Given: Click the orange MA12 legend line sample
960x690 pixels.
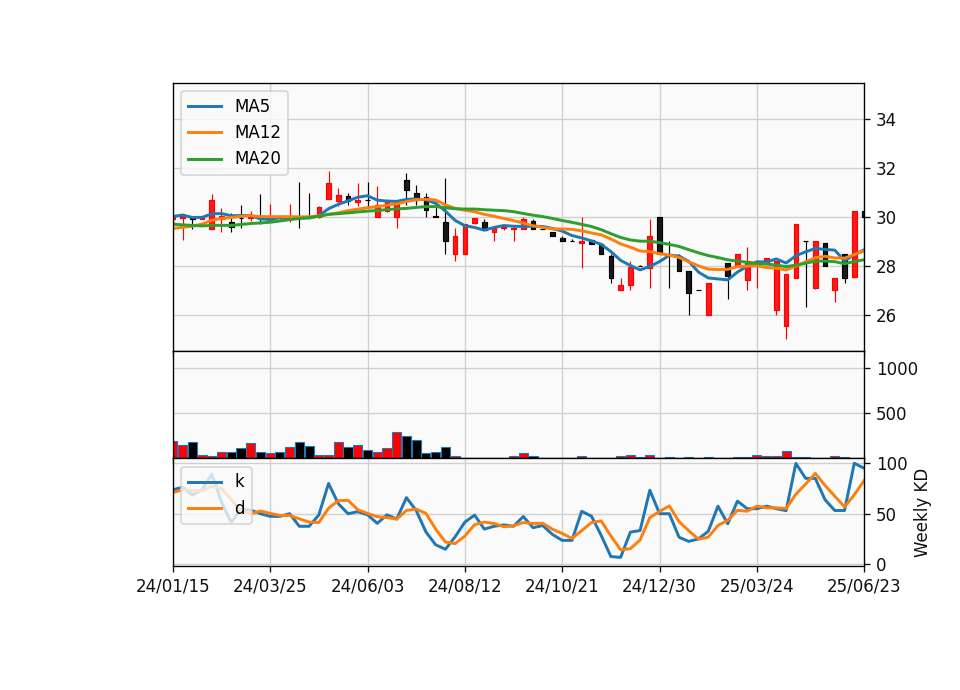Looking at the screenshot, I should pos(204,132).
